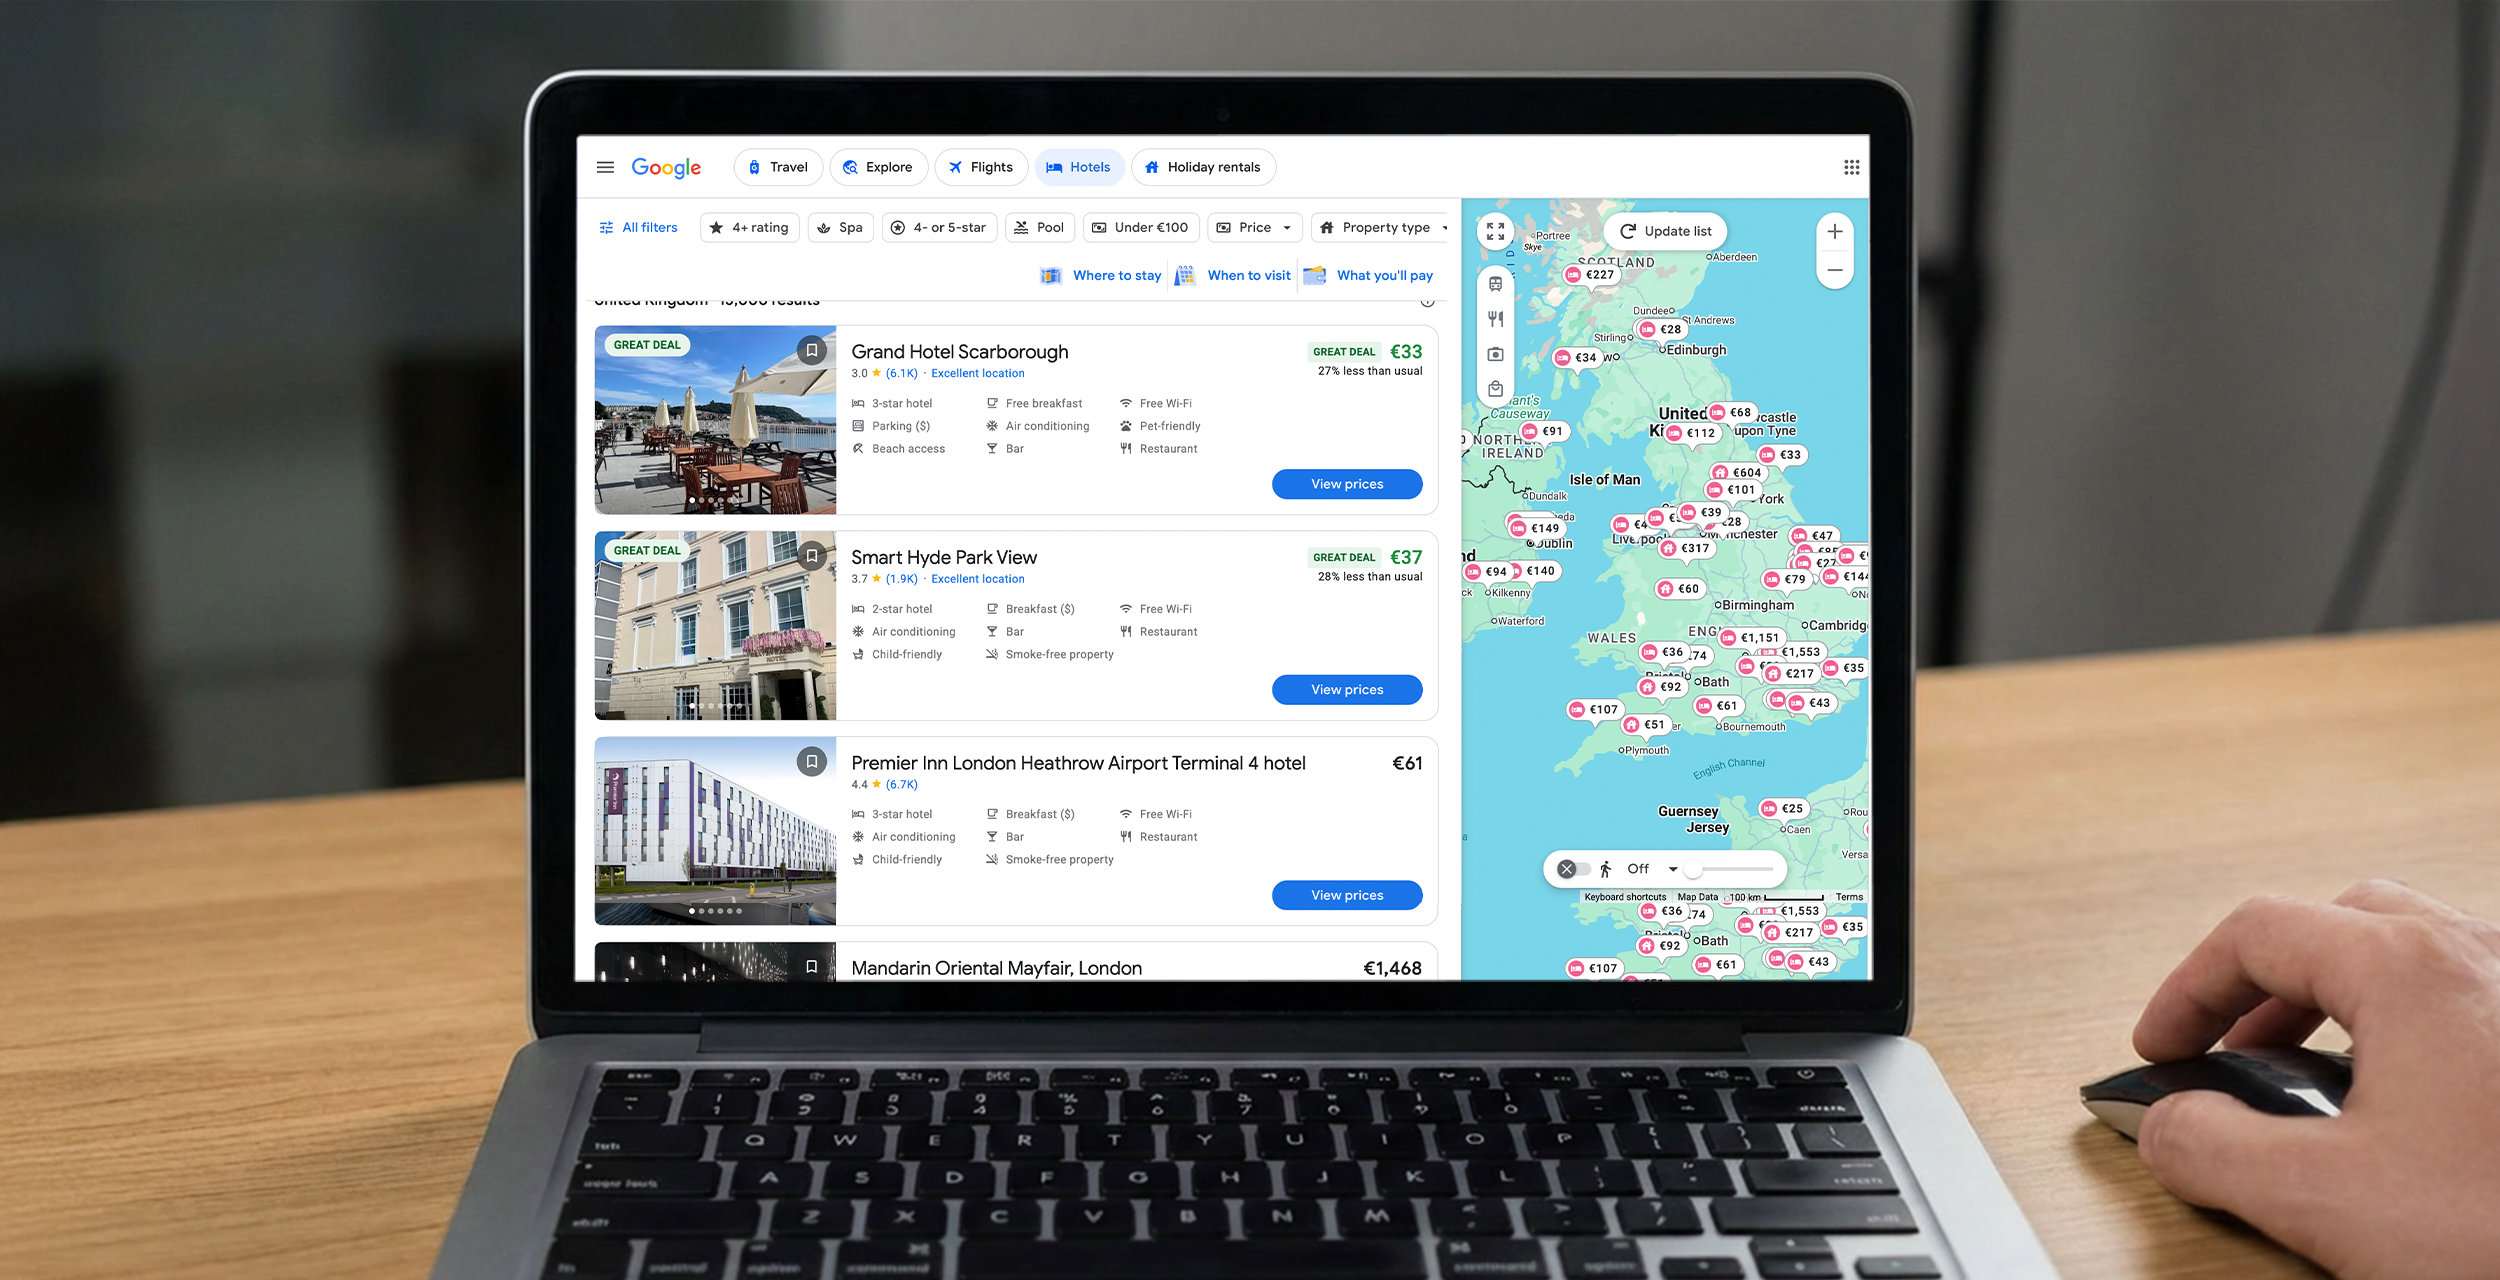Toggle the Spa filter chip
Viewport: 2500px width, 1280px height.
pyautogui.click(x=840, y=227)
